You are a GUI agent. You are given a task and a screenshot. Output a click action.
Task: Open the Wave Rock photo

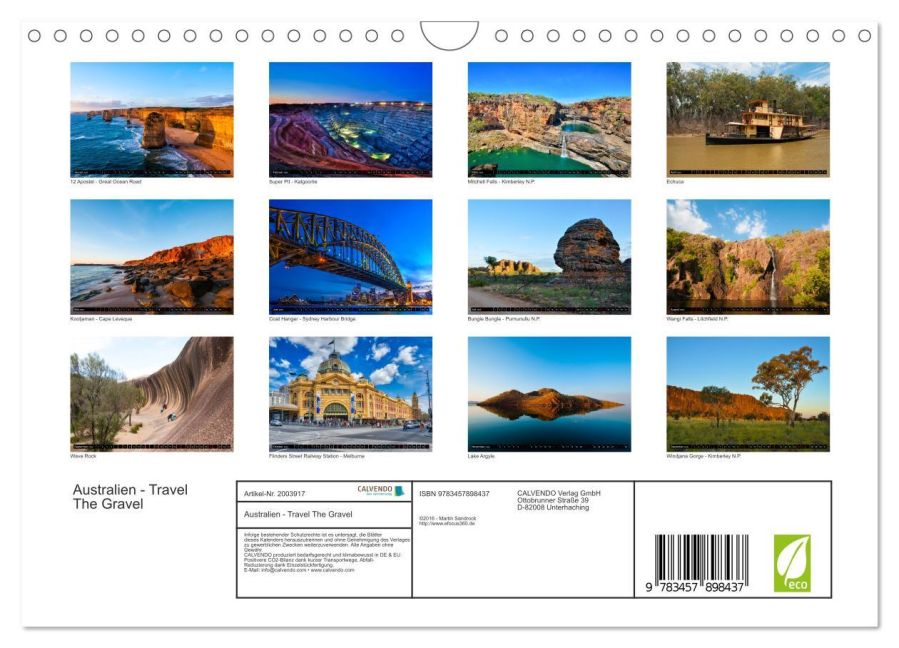pos(151,393)
